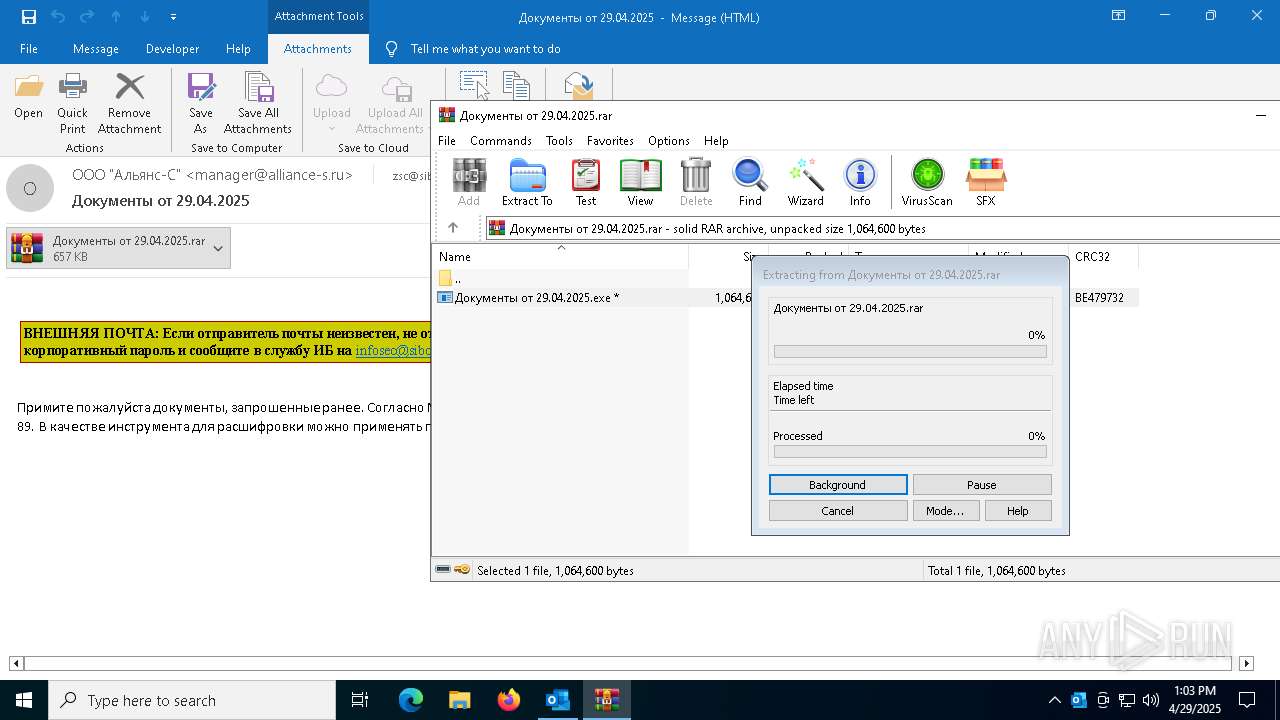Click the Processed progress bar
This screenshot has height=720, width=1280.
910,452
